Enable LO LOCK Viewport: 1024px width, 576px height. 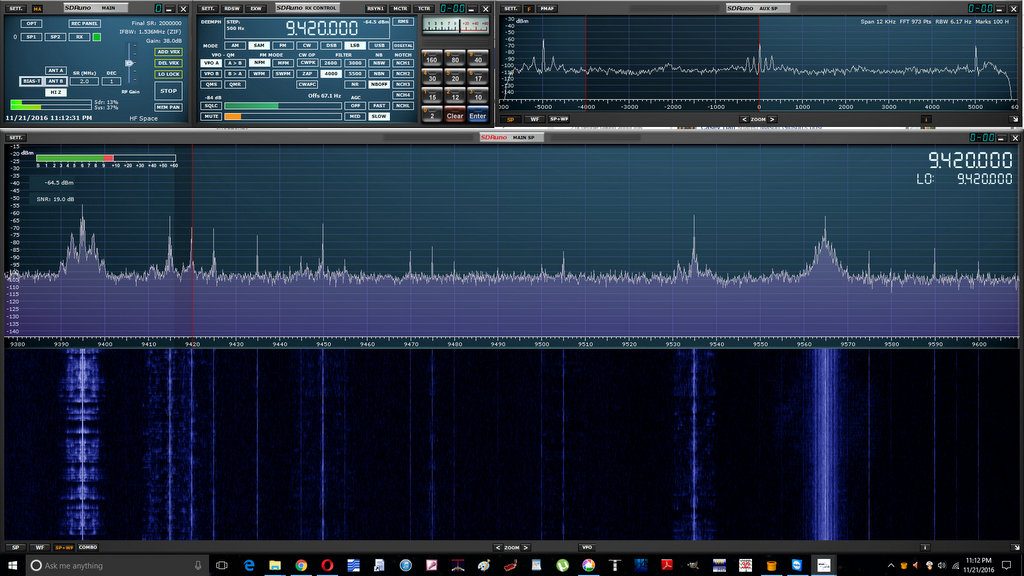(167, 75)
